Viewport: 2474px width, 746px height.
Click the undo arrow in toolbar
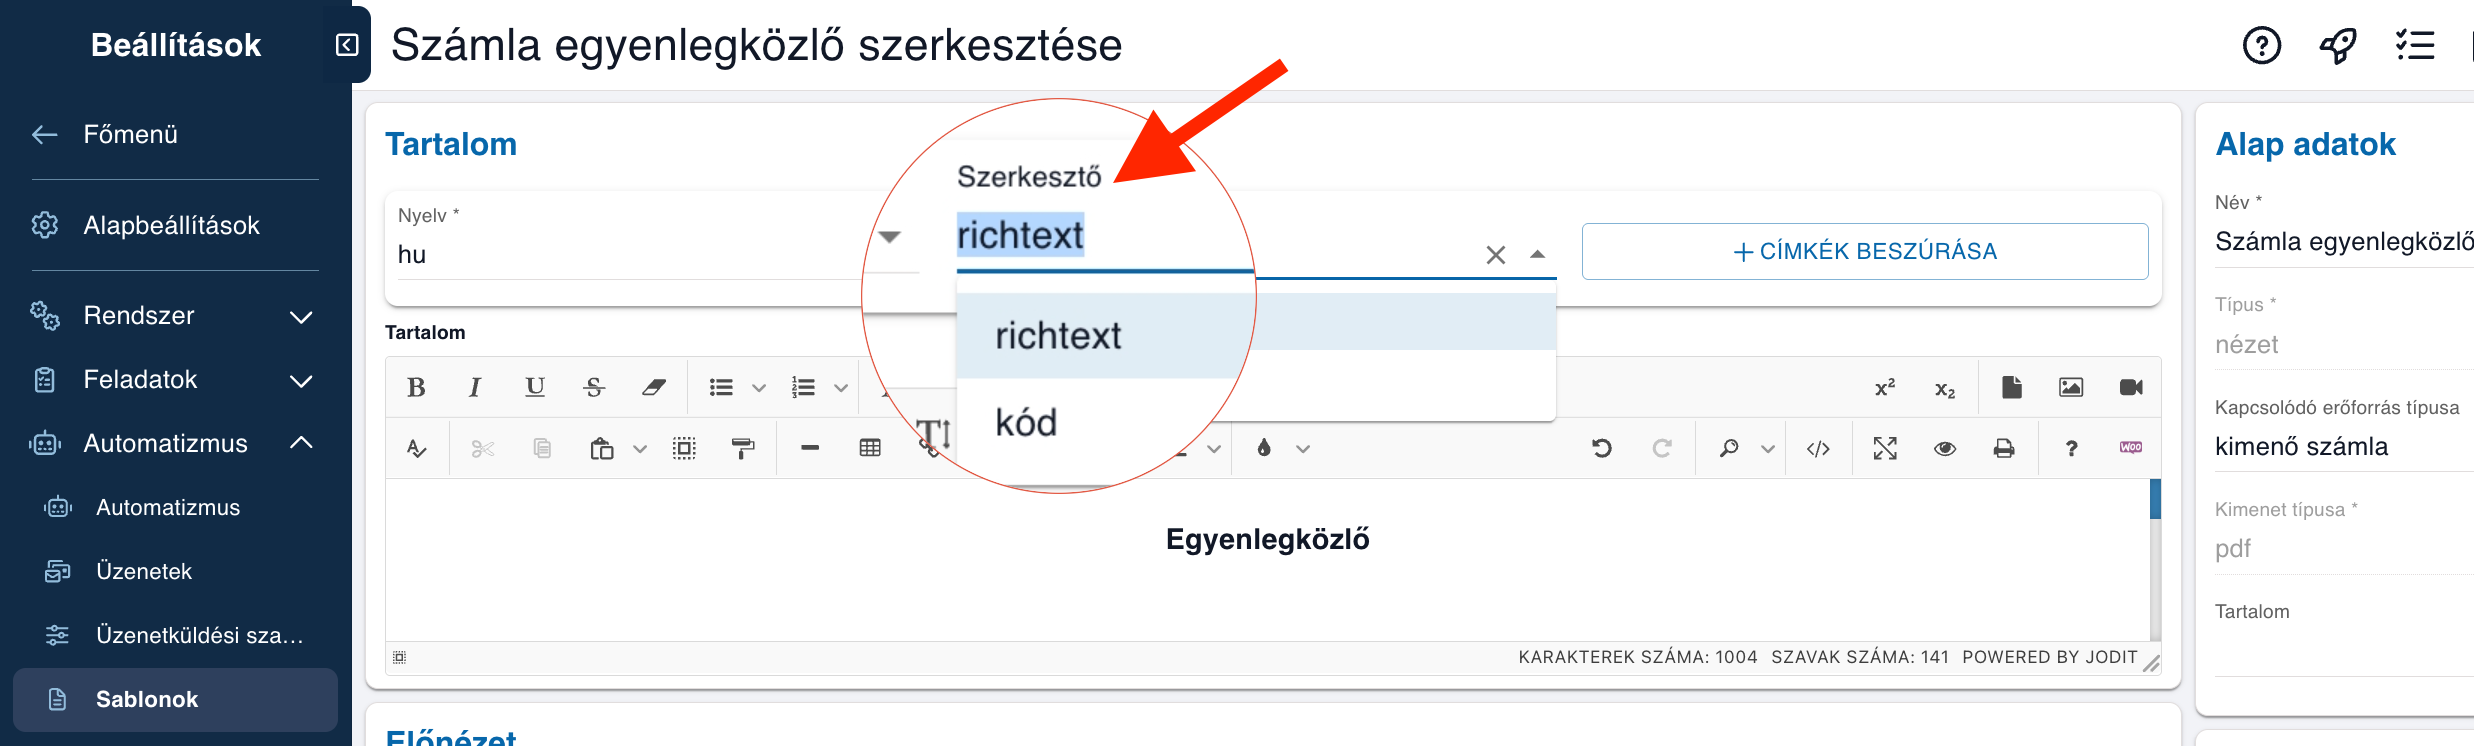[x=1602, y=448]
